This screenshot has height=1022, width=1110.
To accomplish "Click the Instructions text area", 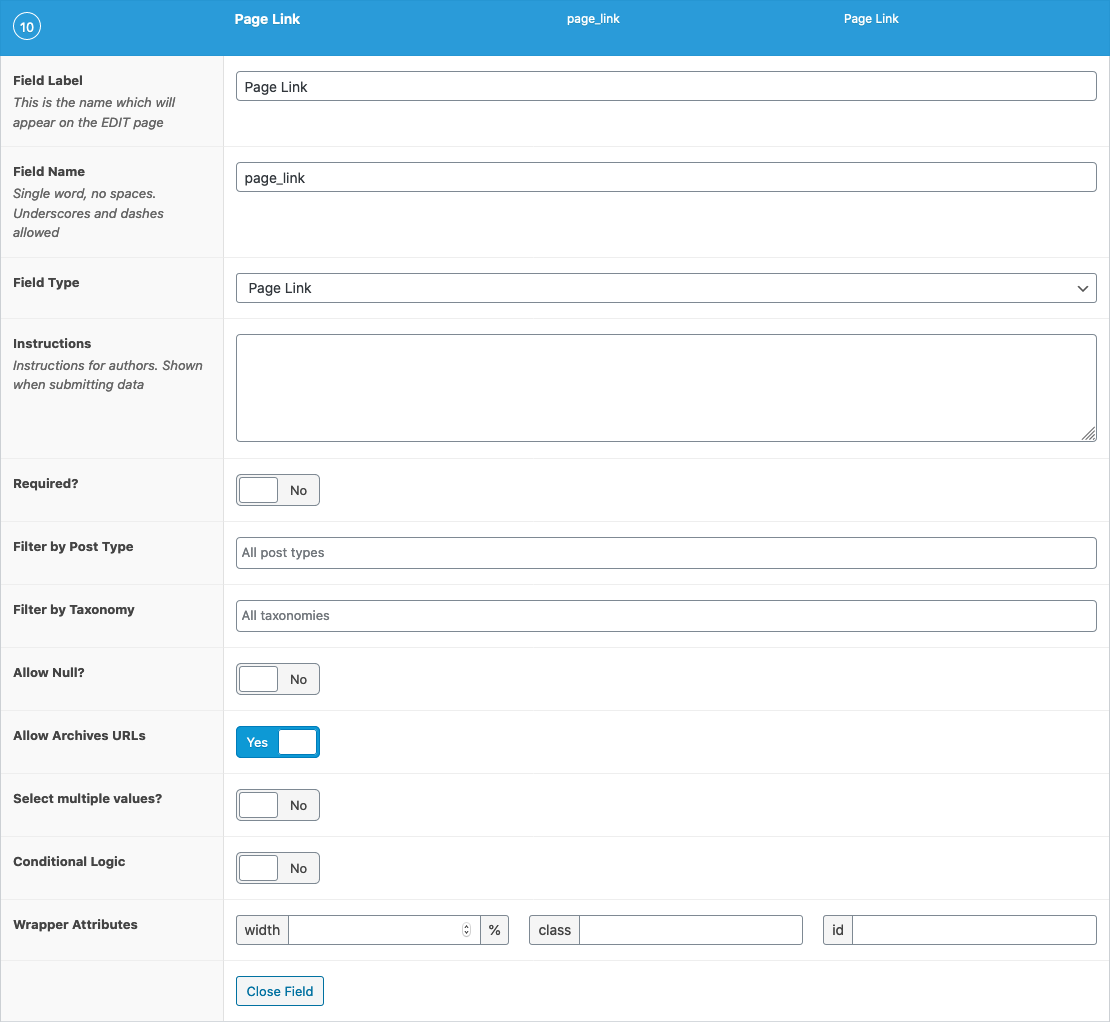I will point(665,388).
